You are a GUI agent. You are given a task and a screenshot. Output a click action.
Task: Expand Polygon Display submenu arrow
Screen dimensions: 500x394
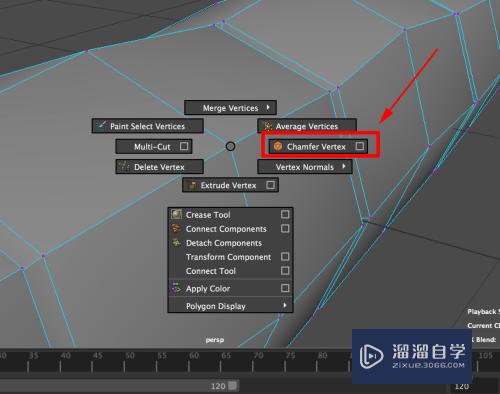[285, 305]
